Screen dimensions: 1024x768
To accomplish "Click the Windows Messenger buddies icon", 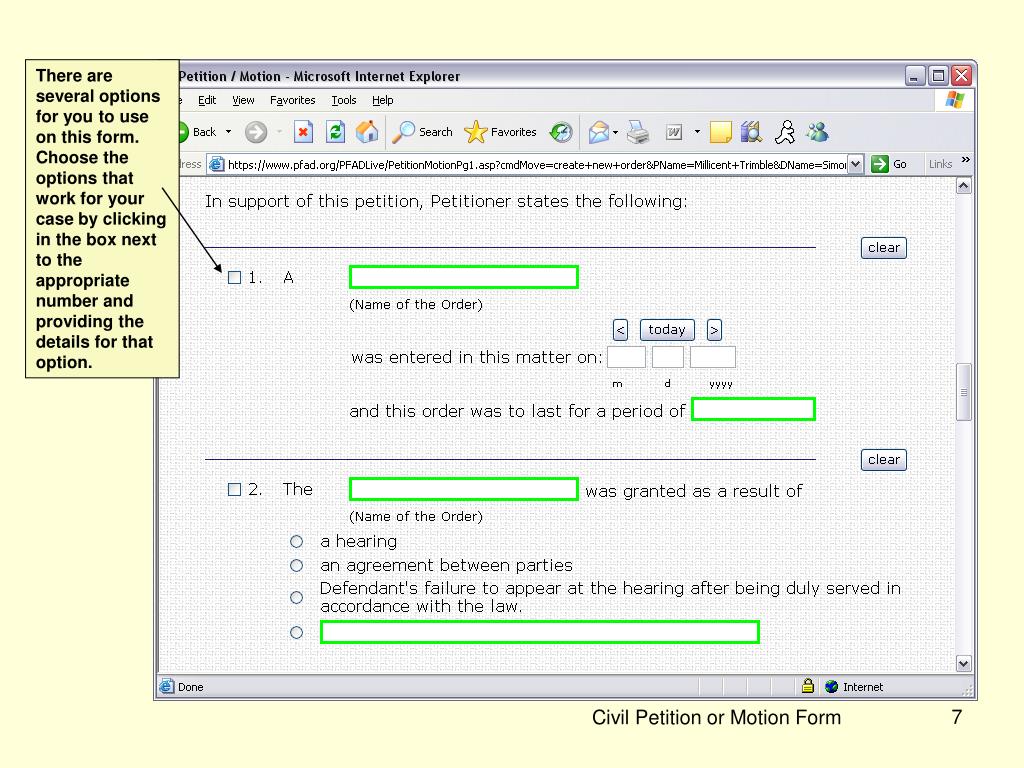I will coord(817,132).
